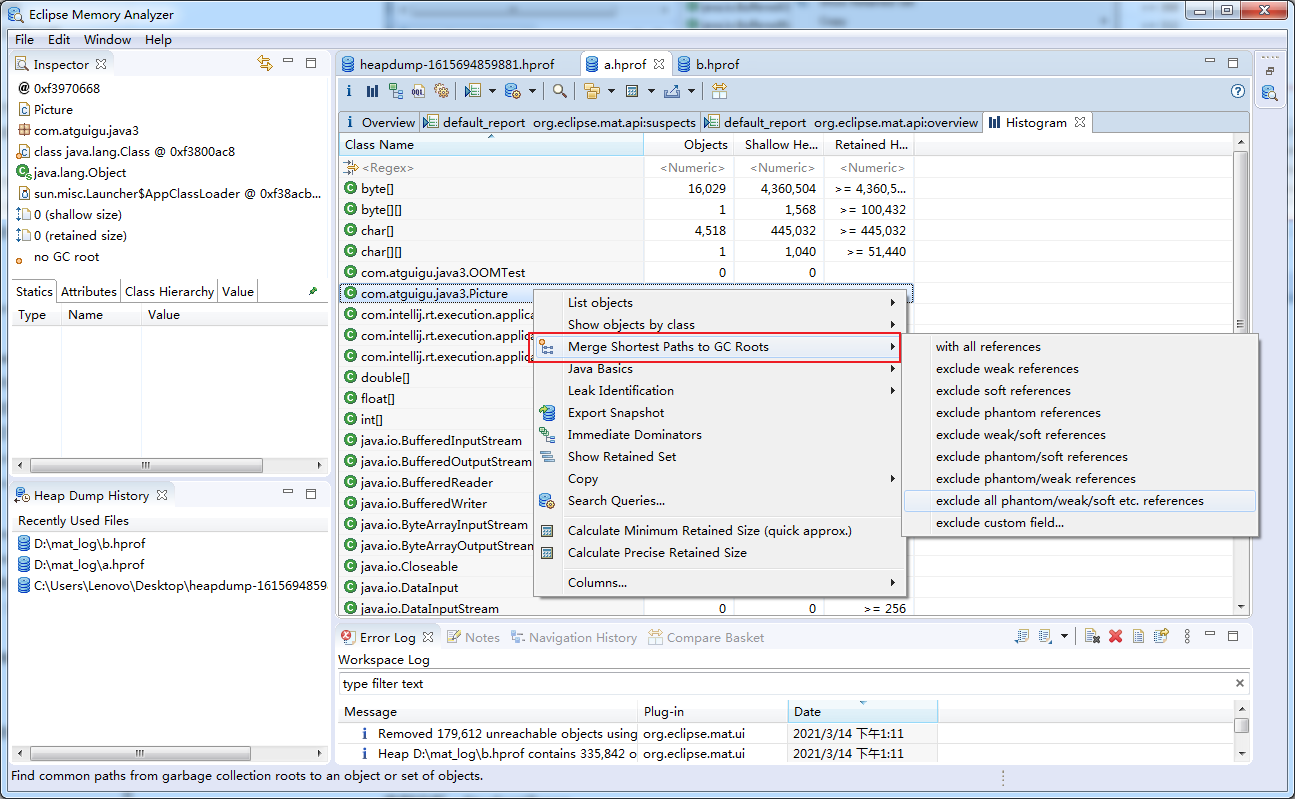Open dropdown arrow beside Query Browser icon
Screen dimensions: 1295x799
click(532, 91)
